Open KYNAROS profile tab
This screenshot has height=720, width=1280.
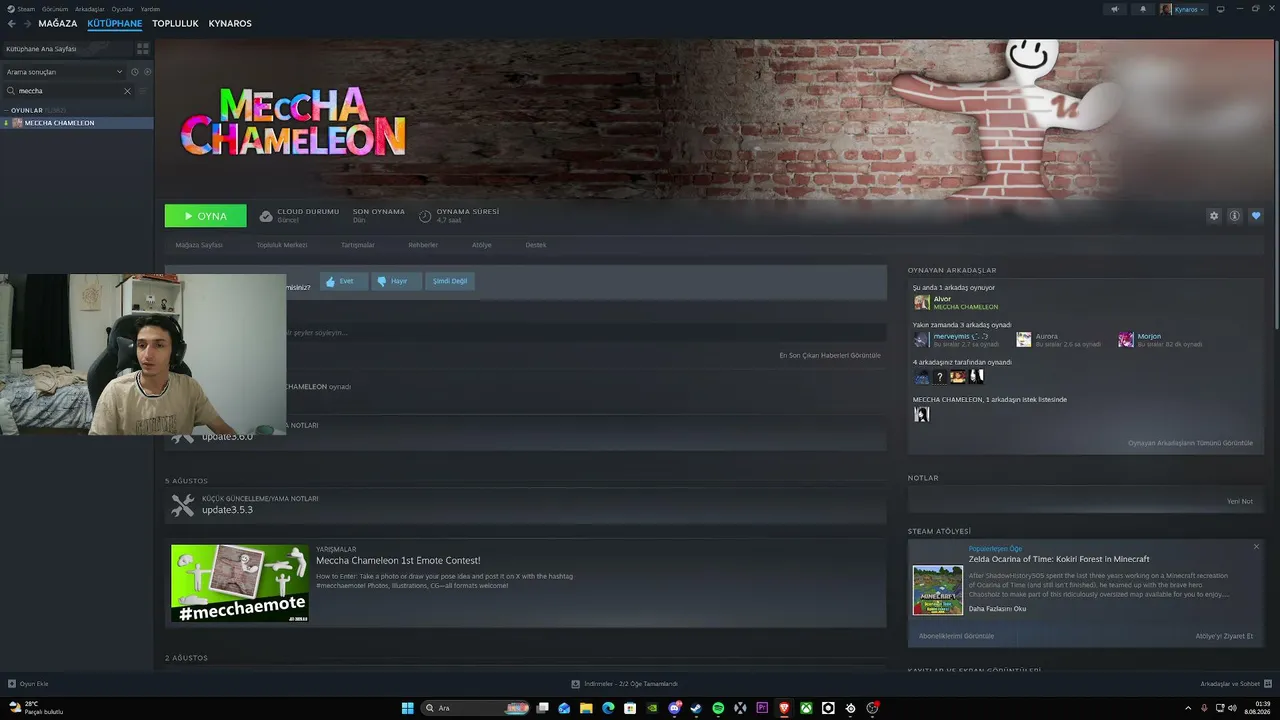tap(230, 23)
